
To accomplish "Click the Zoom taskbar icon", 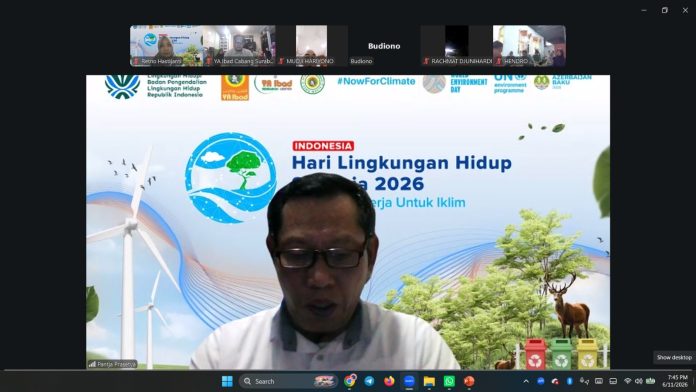I will click(409, 381).
